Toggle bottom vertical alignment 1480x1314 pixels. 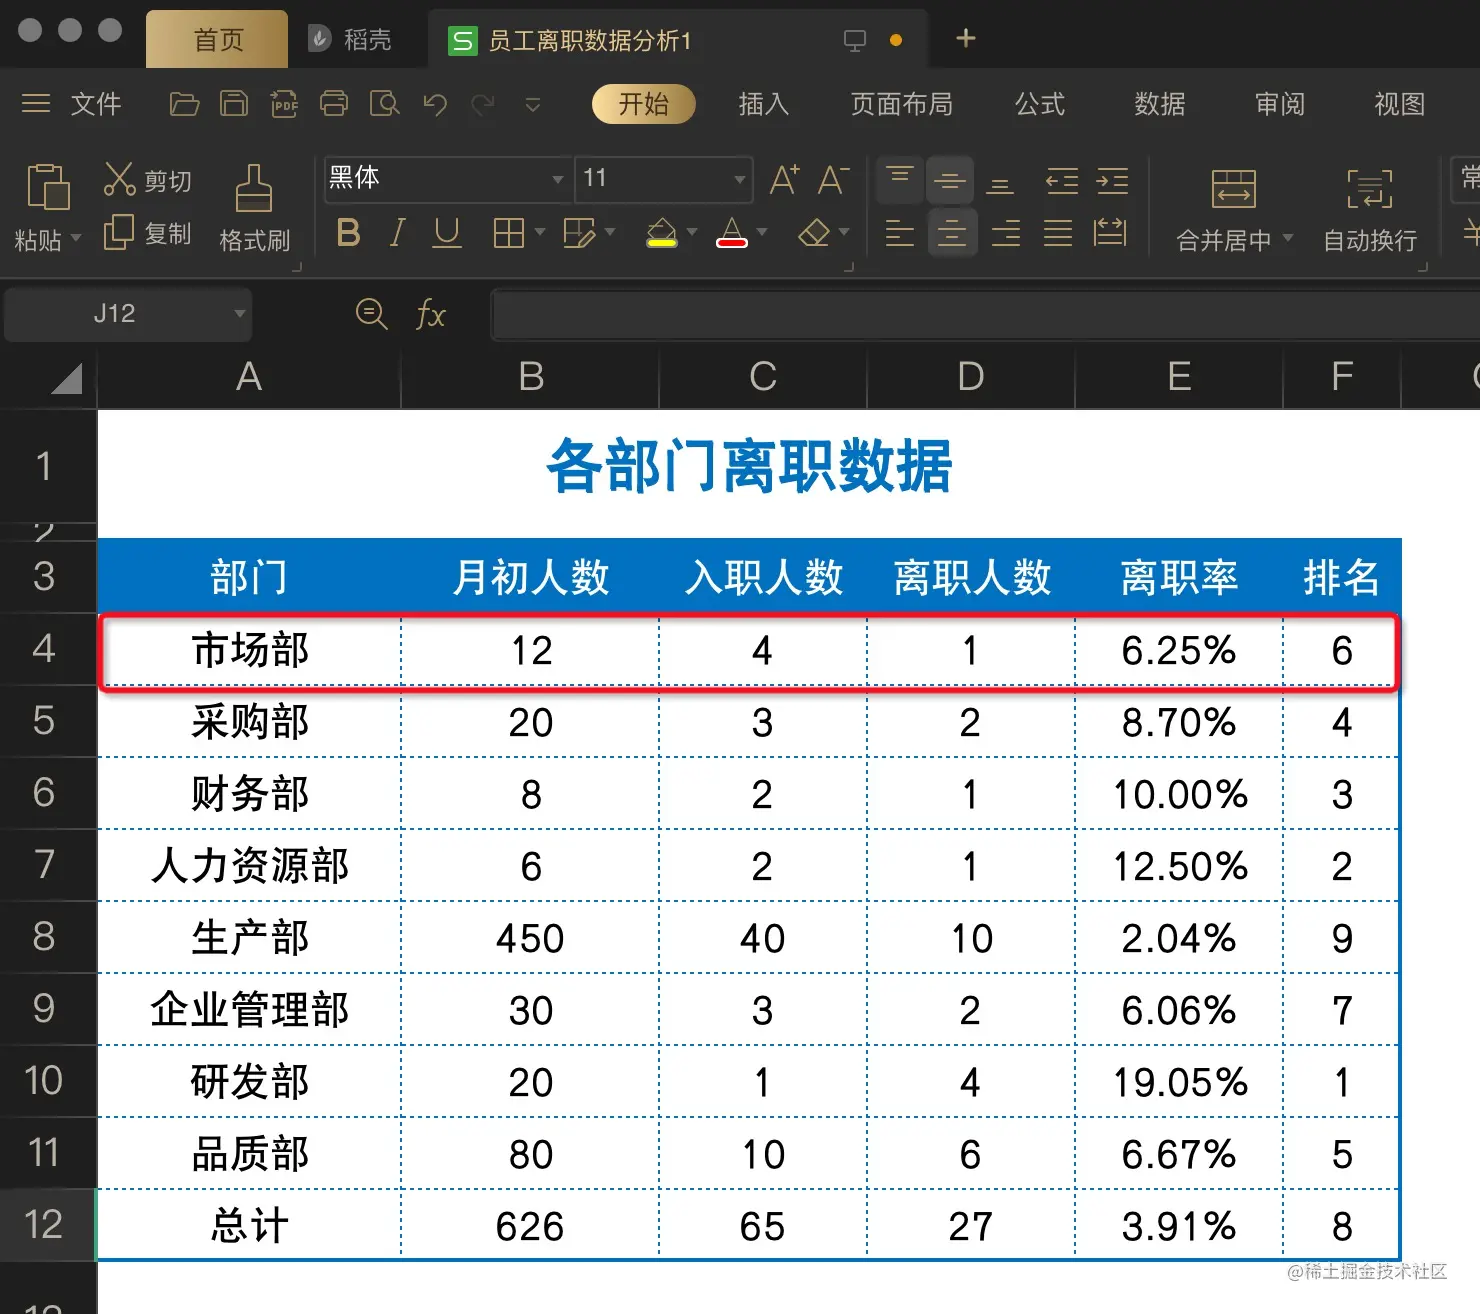(x=1000, y=184)
